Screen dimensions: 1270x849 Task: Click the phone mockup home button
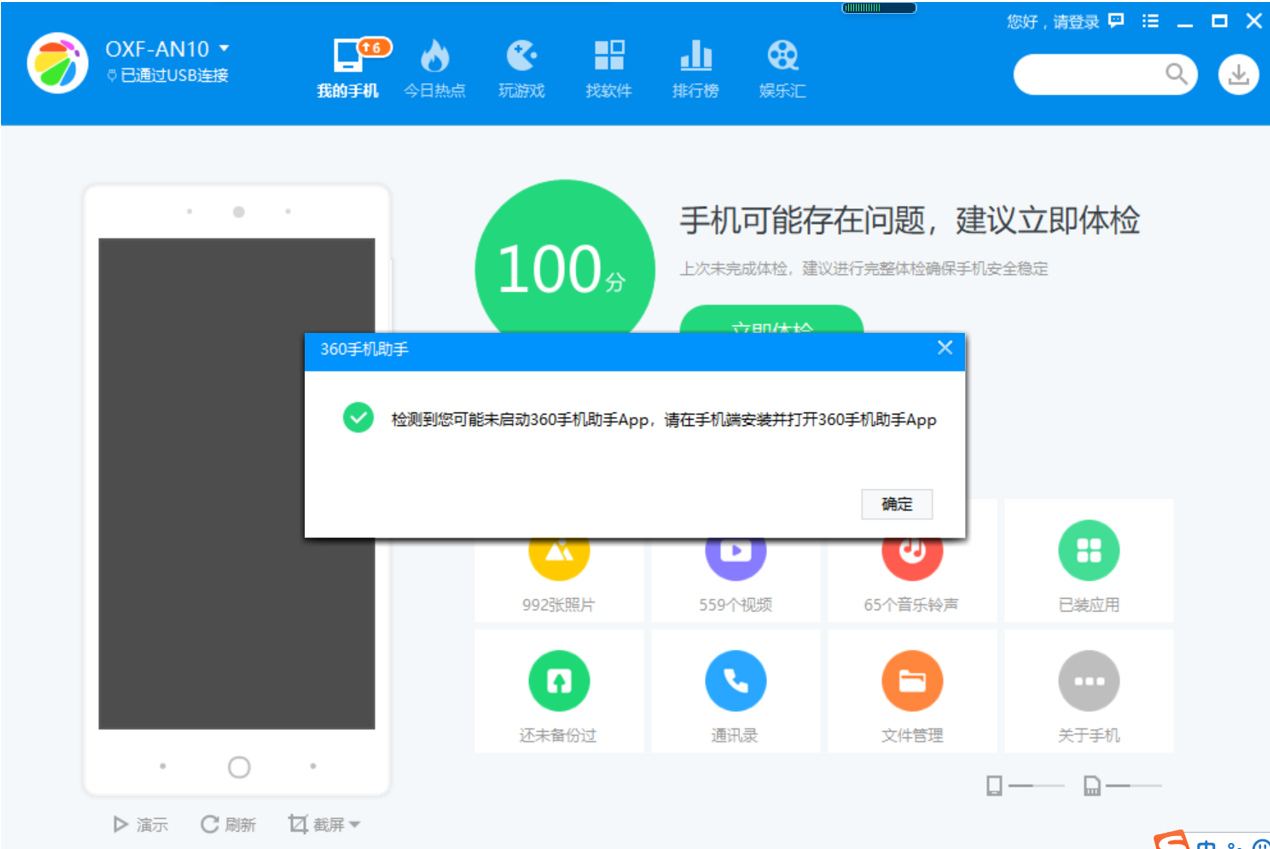[x=239, y=767]
